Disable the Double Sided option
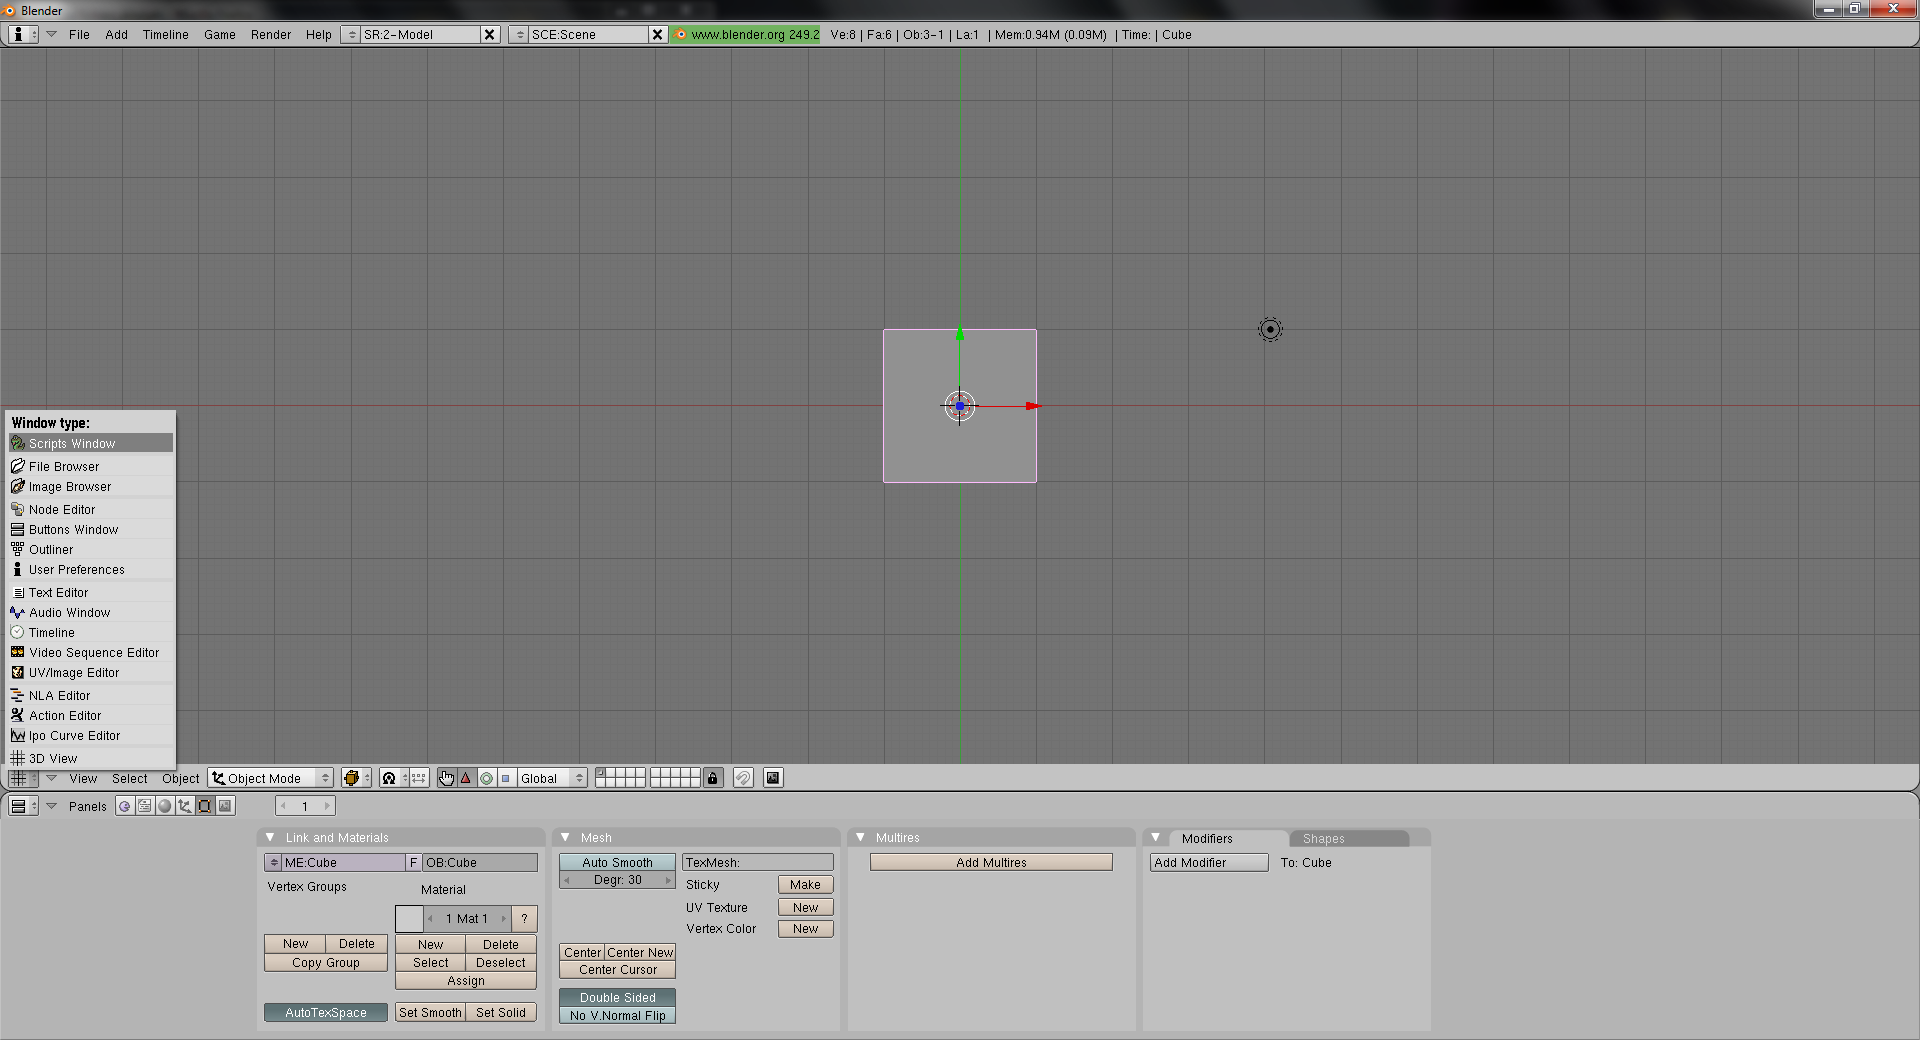The image size is (1920, 1040). click(x=617, y=997)
